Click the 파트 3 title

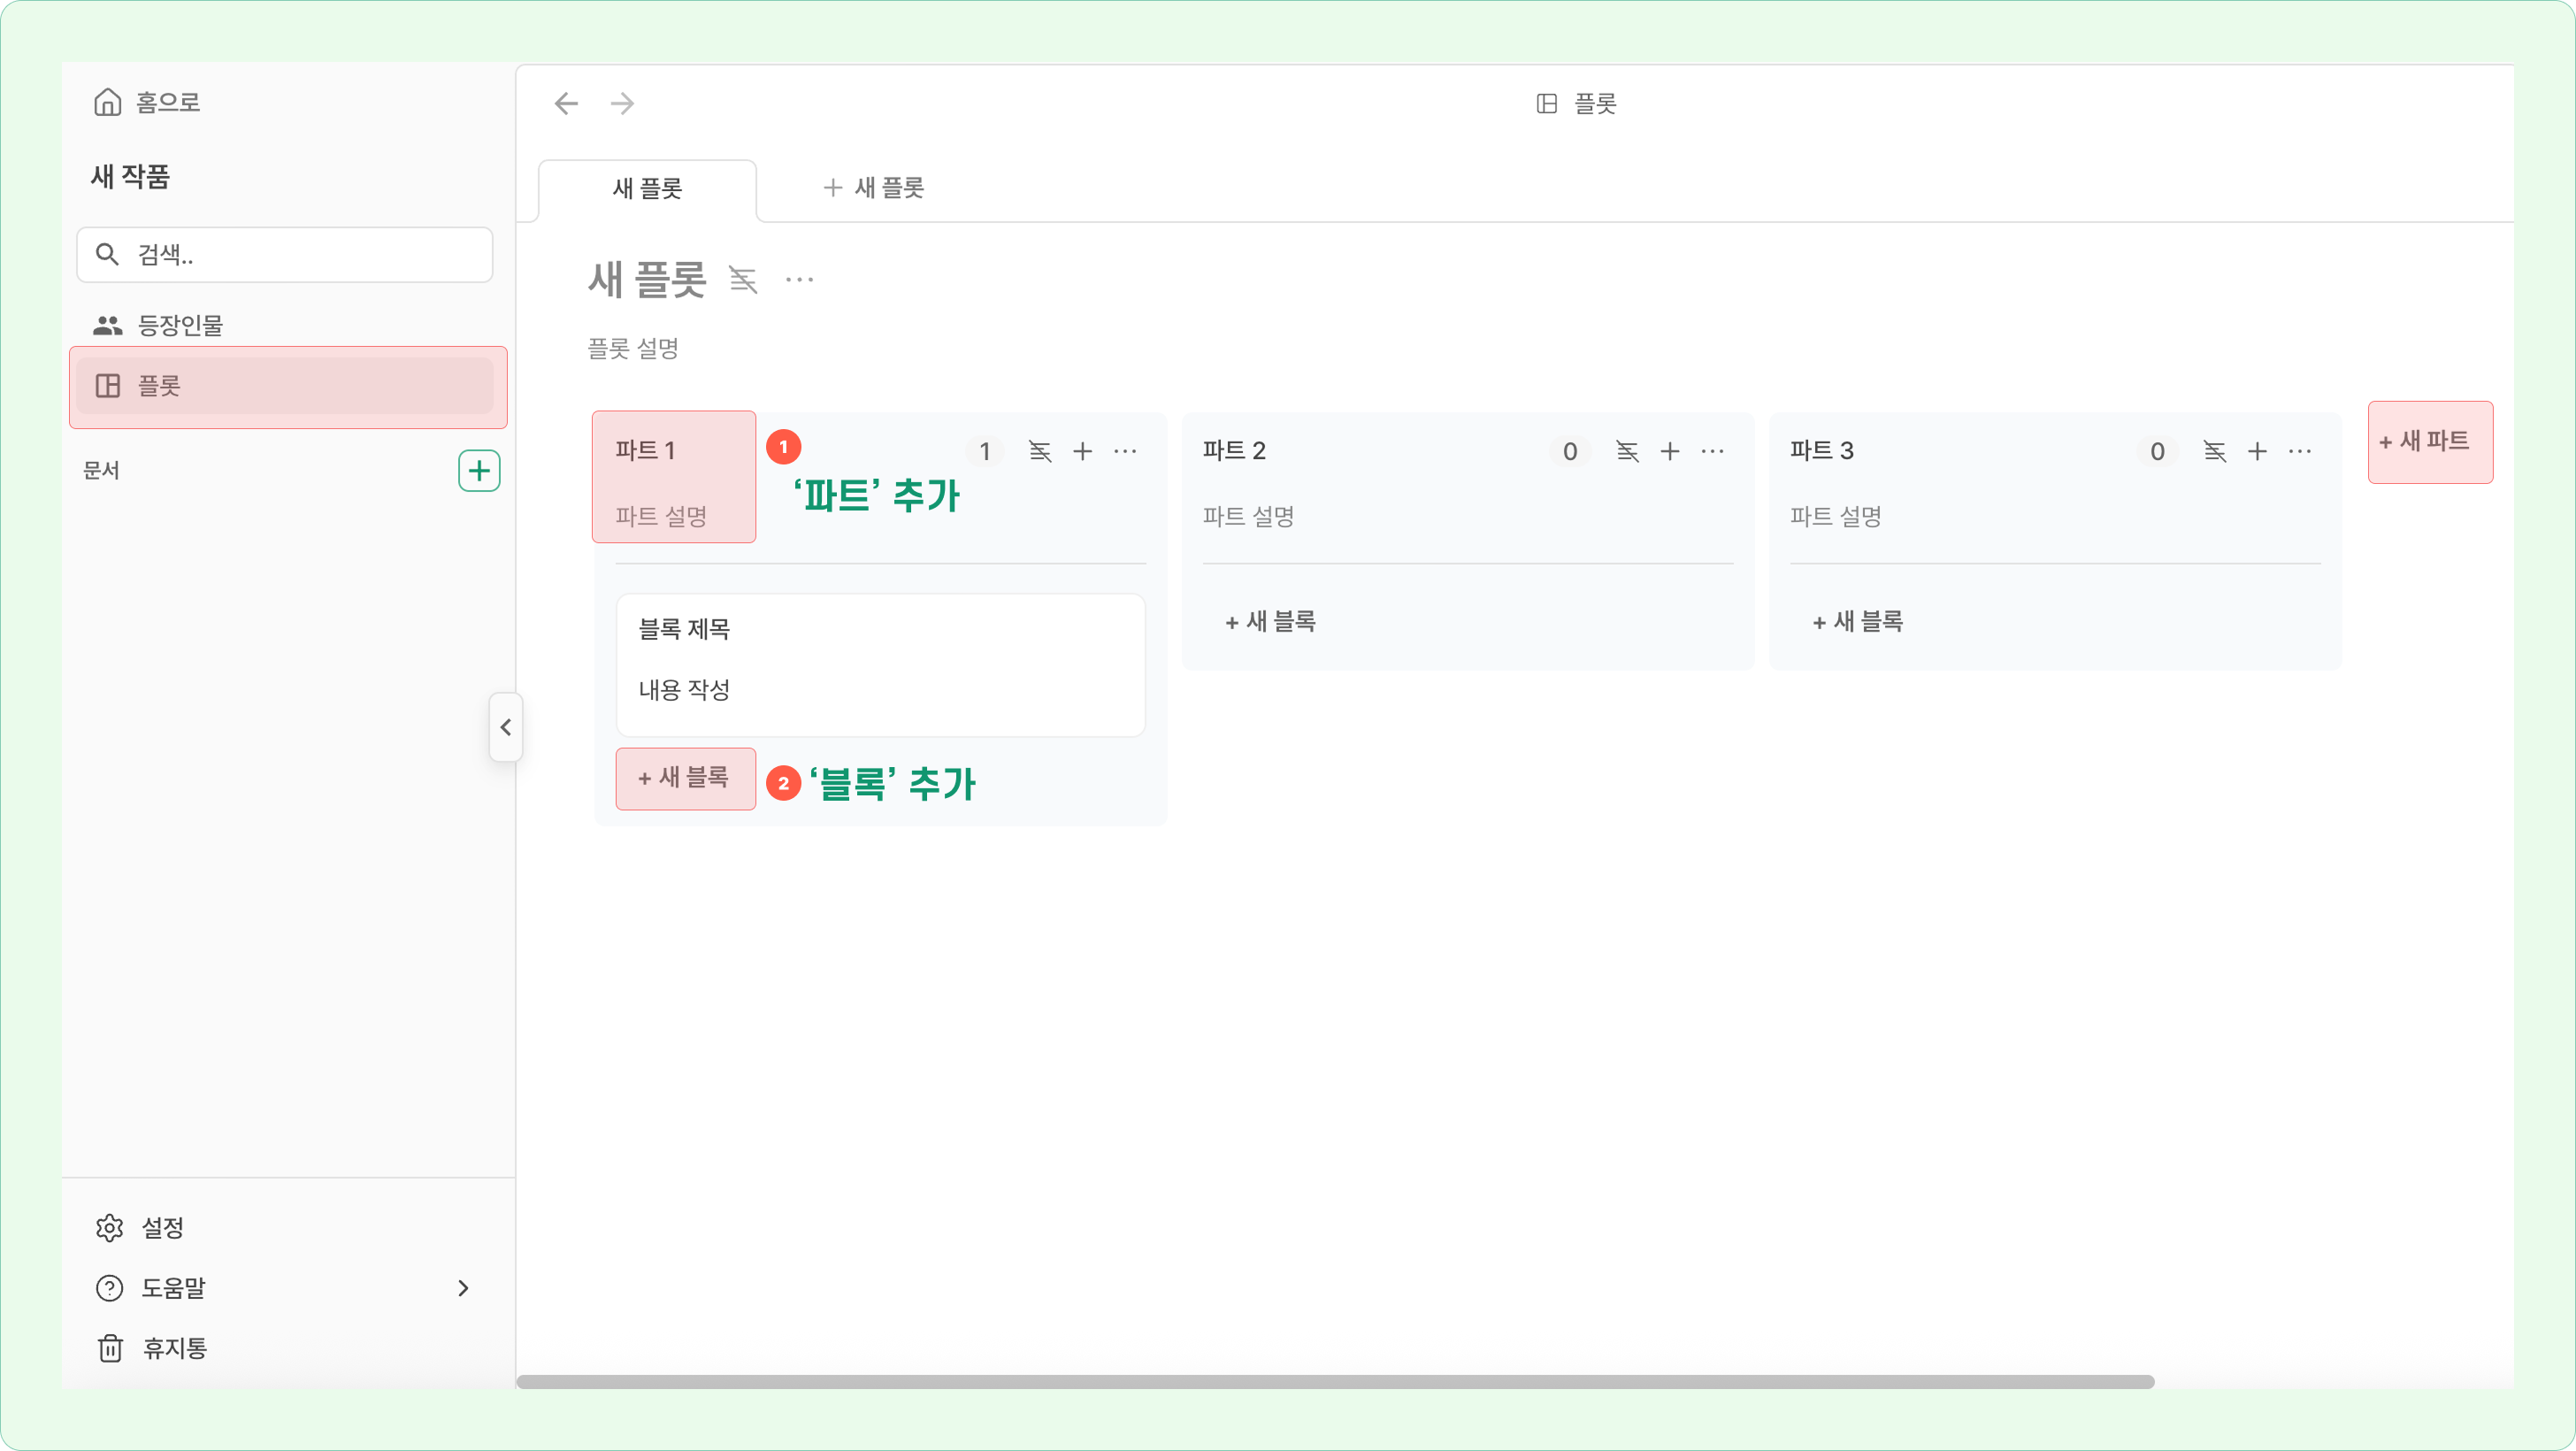(x=1821, y=451)
